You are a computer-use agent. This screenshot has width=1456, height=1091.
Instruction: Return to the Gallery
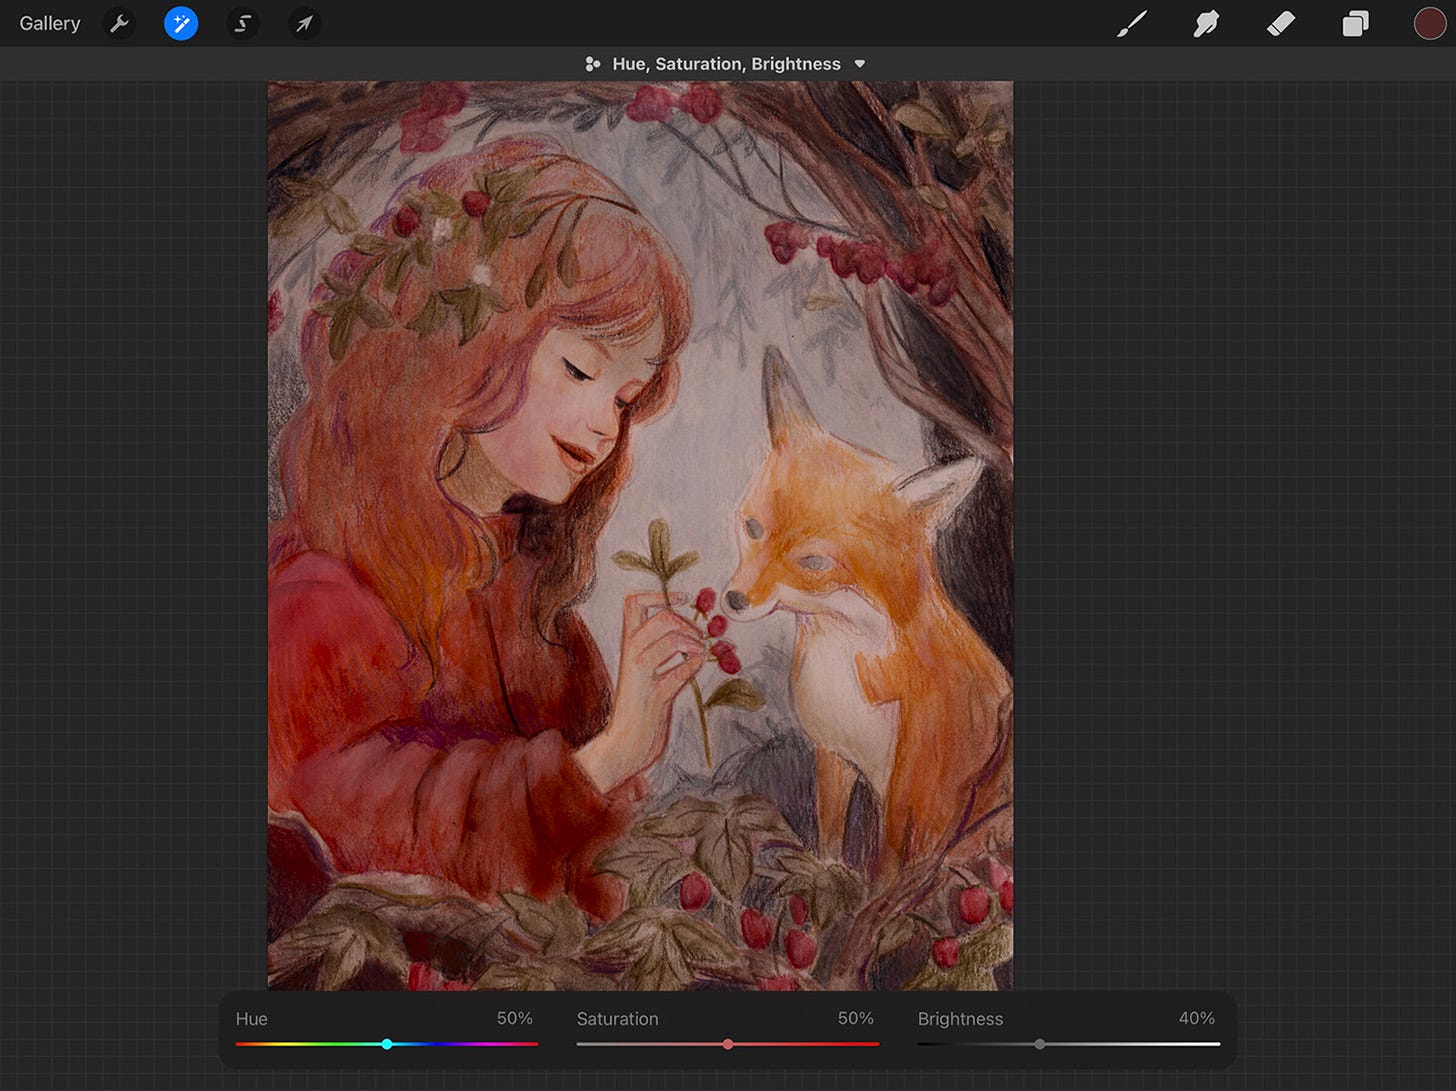coord(49,23)
